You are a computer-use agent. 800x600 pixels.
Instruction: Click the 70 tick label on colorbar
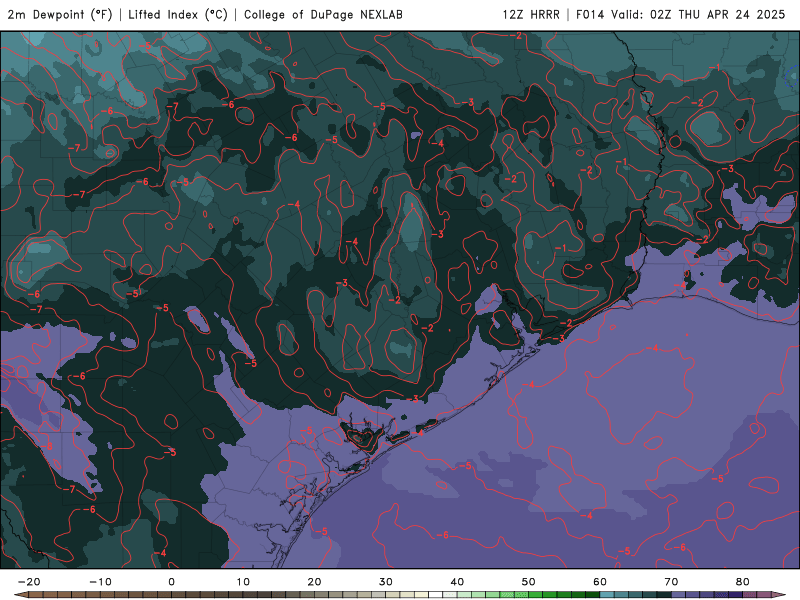point(671,582)
